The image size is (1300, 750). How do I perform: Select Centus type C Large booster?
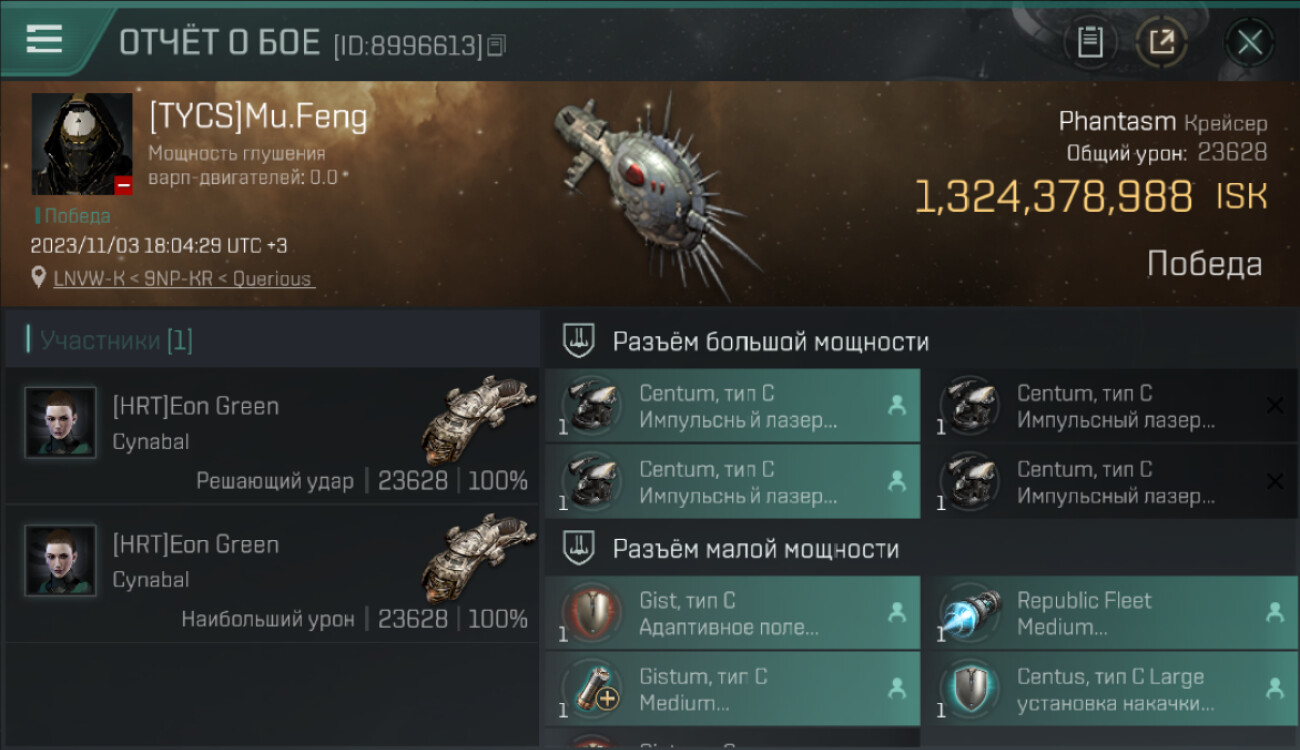(1110, 689)
